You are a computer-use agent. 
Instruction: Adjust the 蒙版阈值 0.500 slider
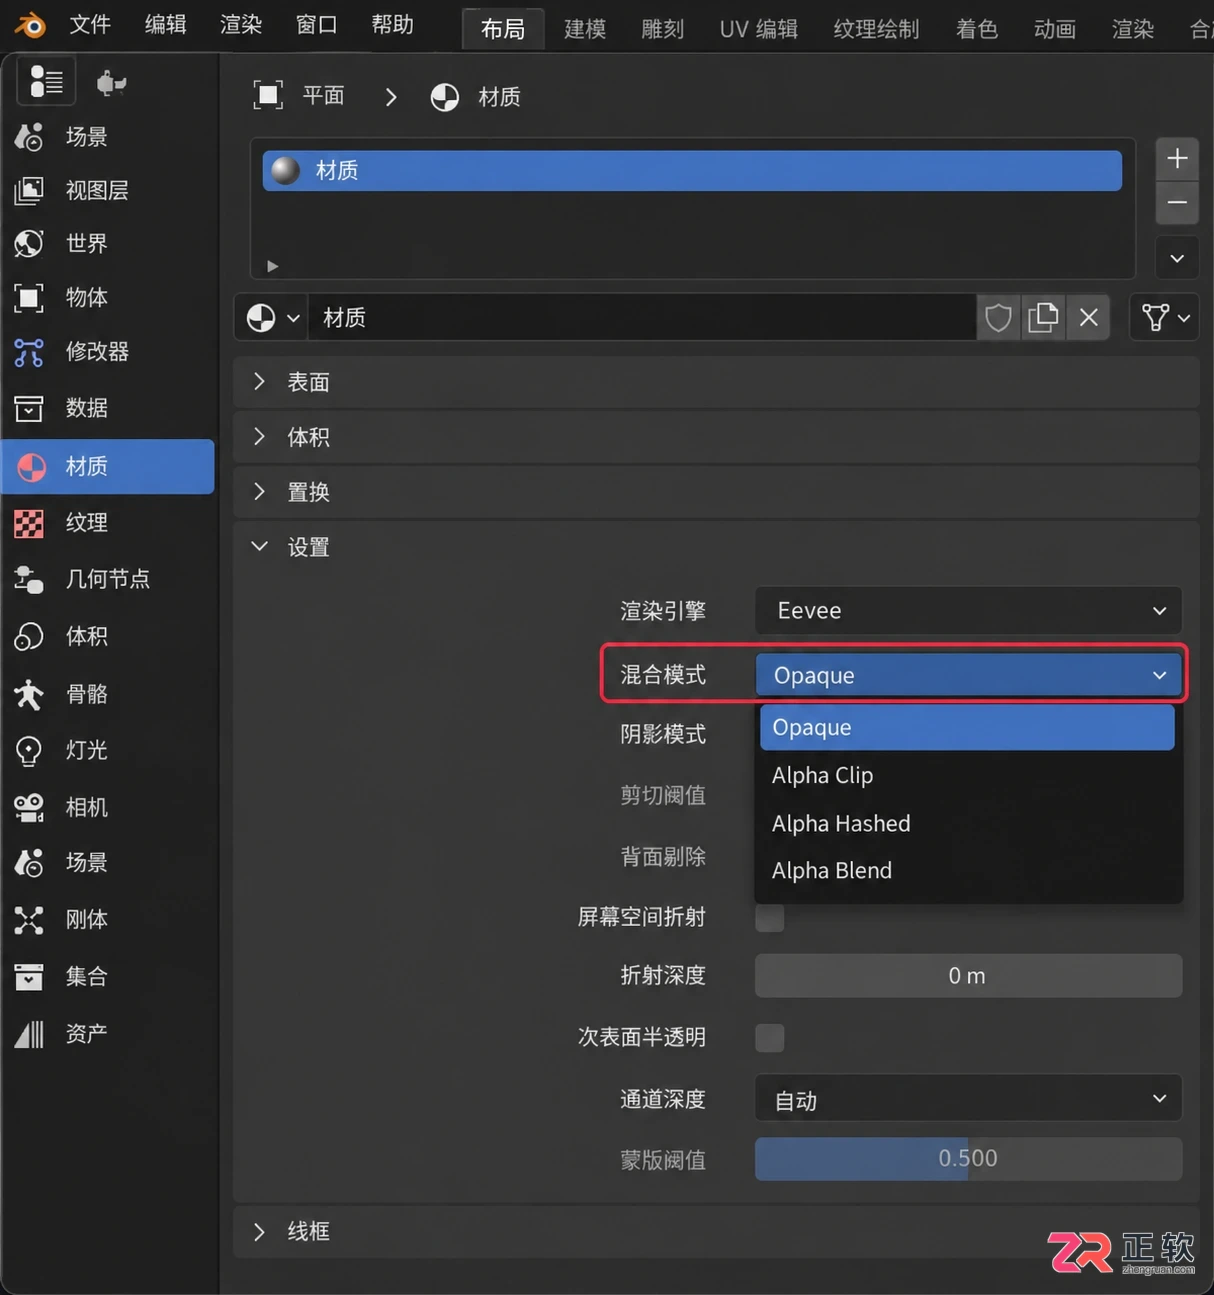tap(968, 1158)
